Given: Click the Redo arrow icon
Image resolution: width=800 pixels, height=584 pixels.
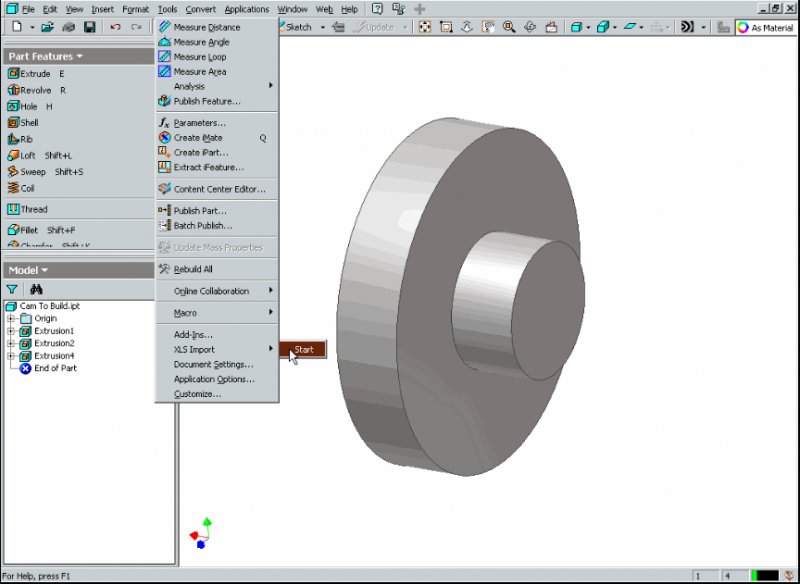Looking at the screenshot, I should tap(136, 27).
